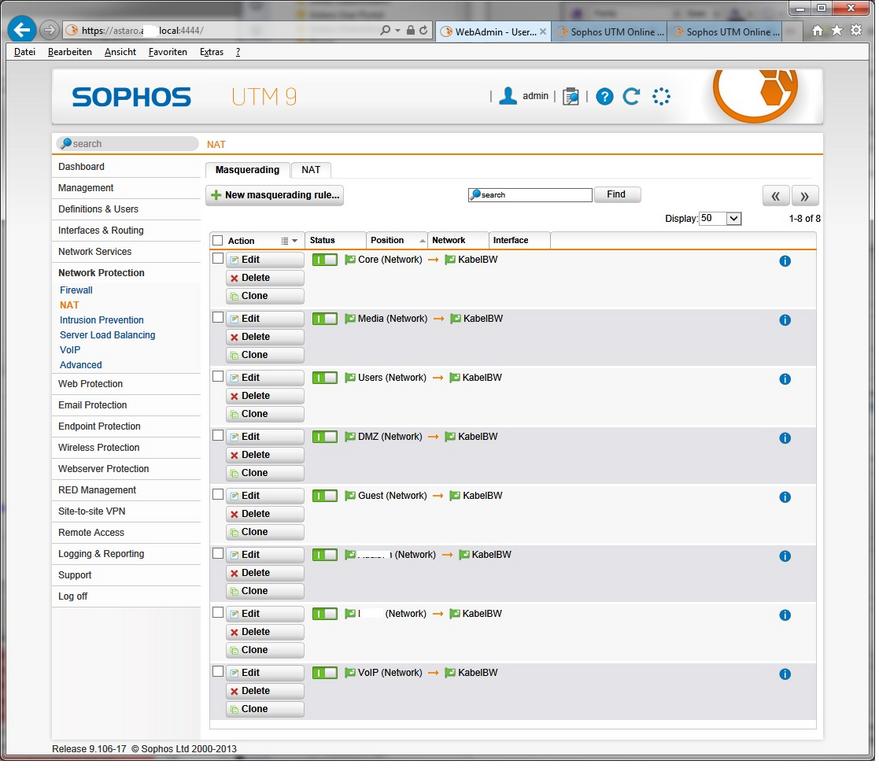Open the Favoriten menu
The width and height of the screenshot is (879, 768).
tap(168, 52)
